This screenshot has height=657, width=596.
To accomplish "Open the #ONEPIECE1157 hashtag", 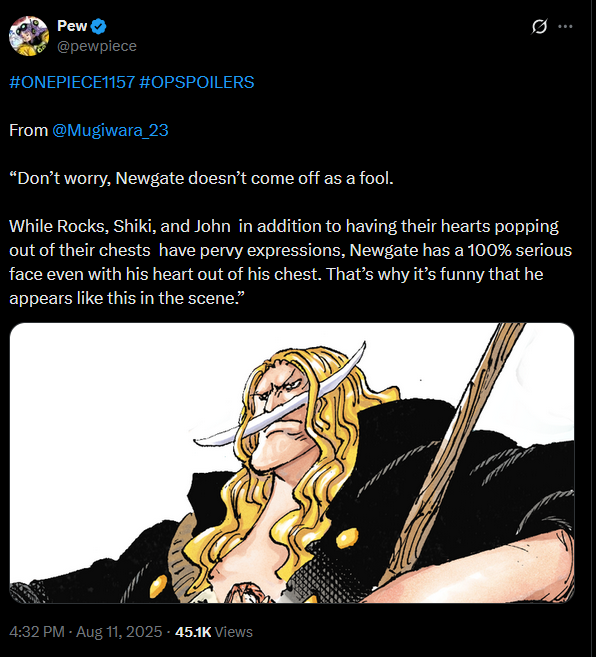I will coord(72,82).
